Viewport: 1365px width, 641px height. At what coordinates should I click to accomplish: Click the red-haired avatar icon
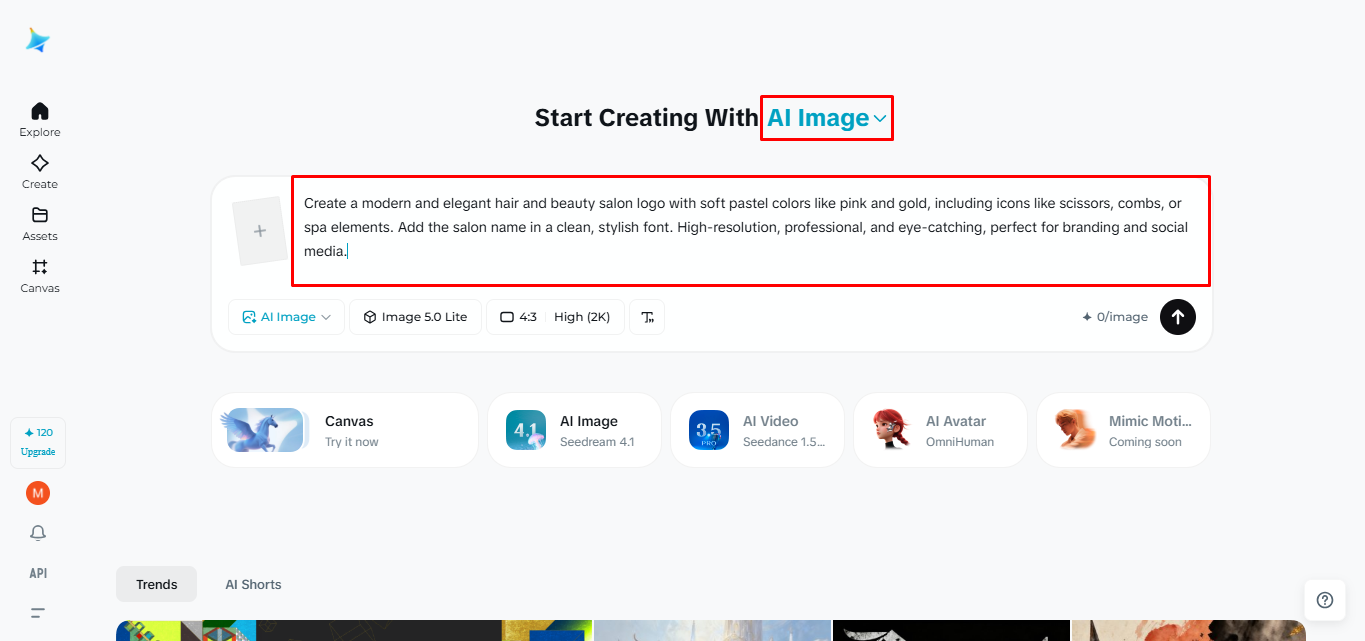point(892,430)
